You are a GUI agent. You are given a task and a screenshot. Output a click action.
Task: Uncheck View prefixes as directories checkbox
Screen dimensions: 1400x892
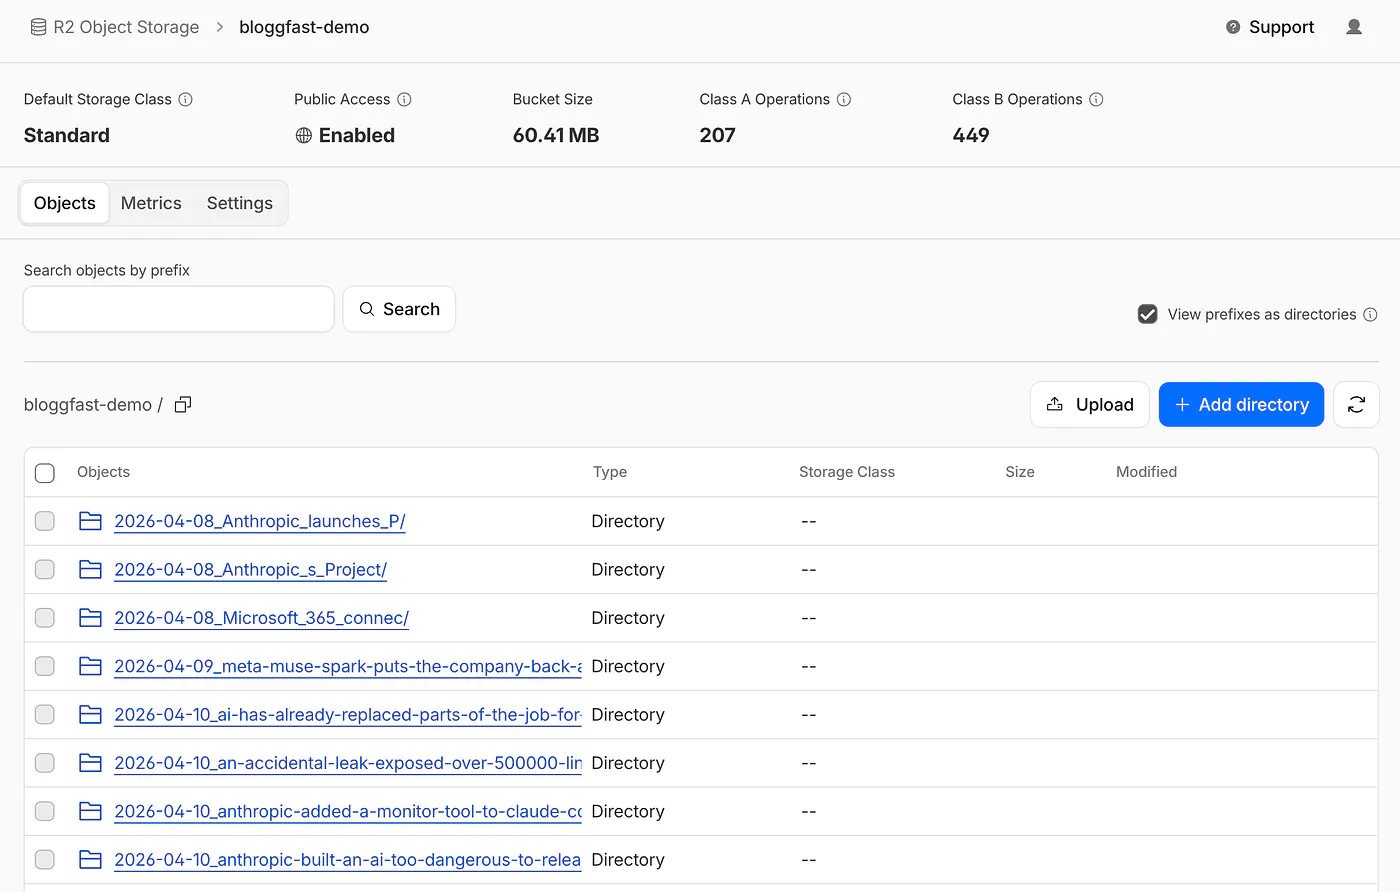click(x=1148, y=314)
